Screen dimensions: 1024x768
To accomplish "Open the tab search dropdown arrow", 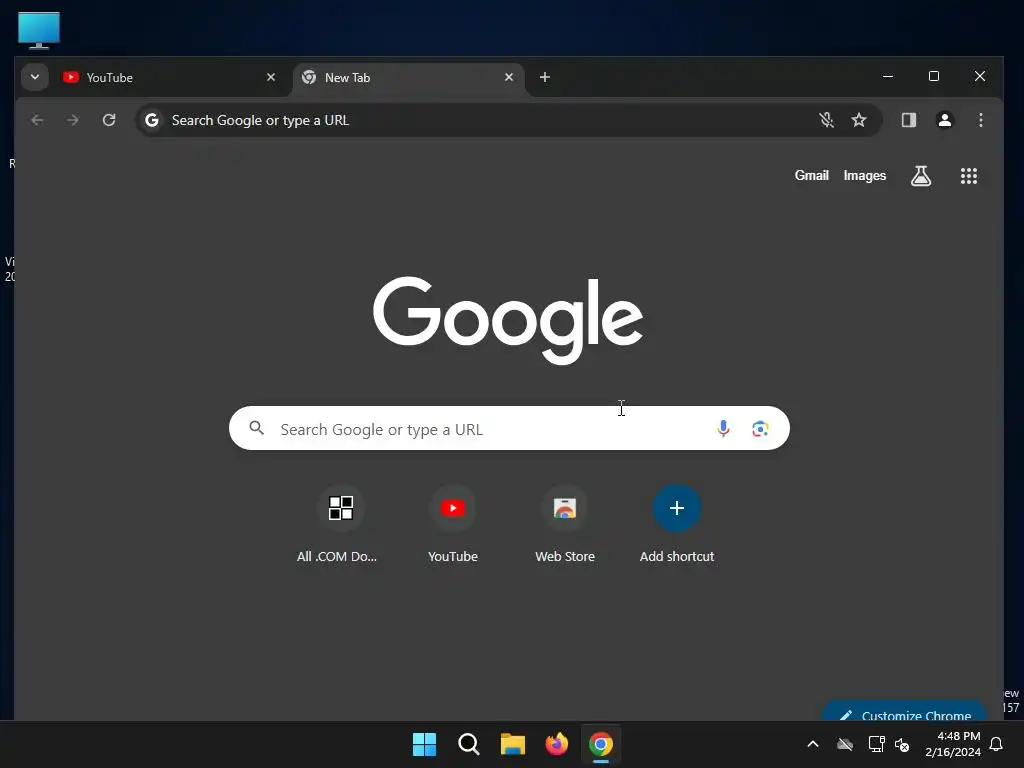I will coord(35,77).
